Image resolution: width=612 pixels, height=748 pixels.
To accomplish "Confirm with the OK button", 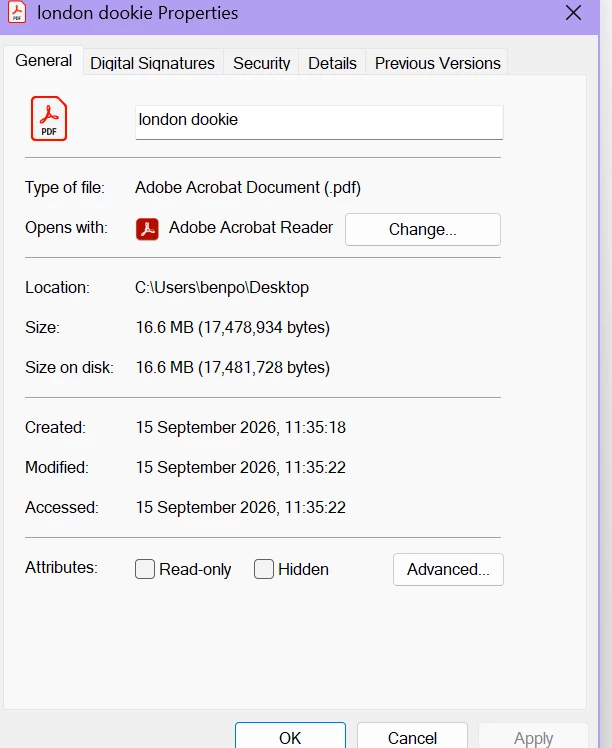I will coord(290,737).
